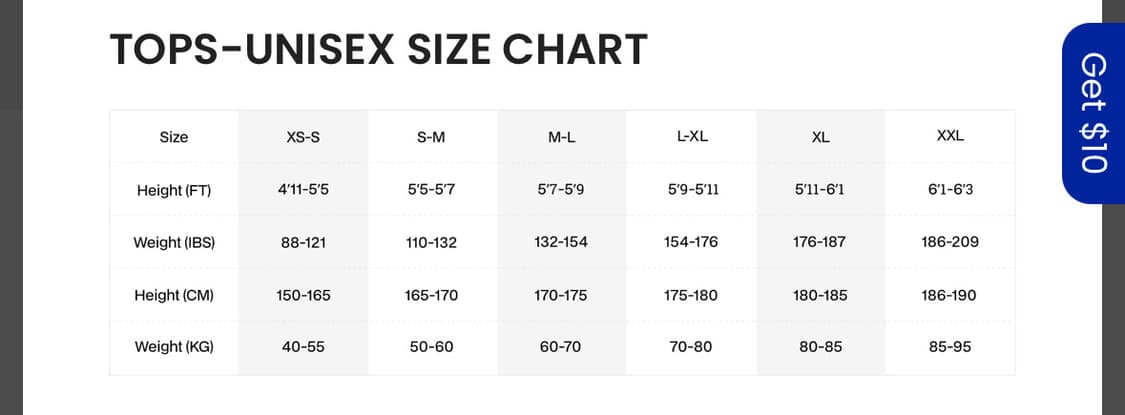Image resolution: width=1125 pixels, height=415 pixels.
Task: Click the 4'11-5'5 height cell
Action: pyautogui.click(x=303, y=190)
